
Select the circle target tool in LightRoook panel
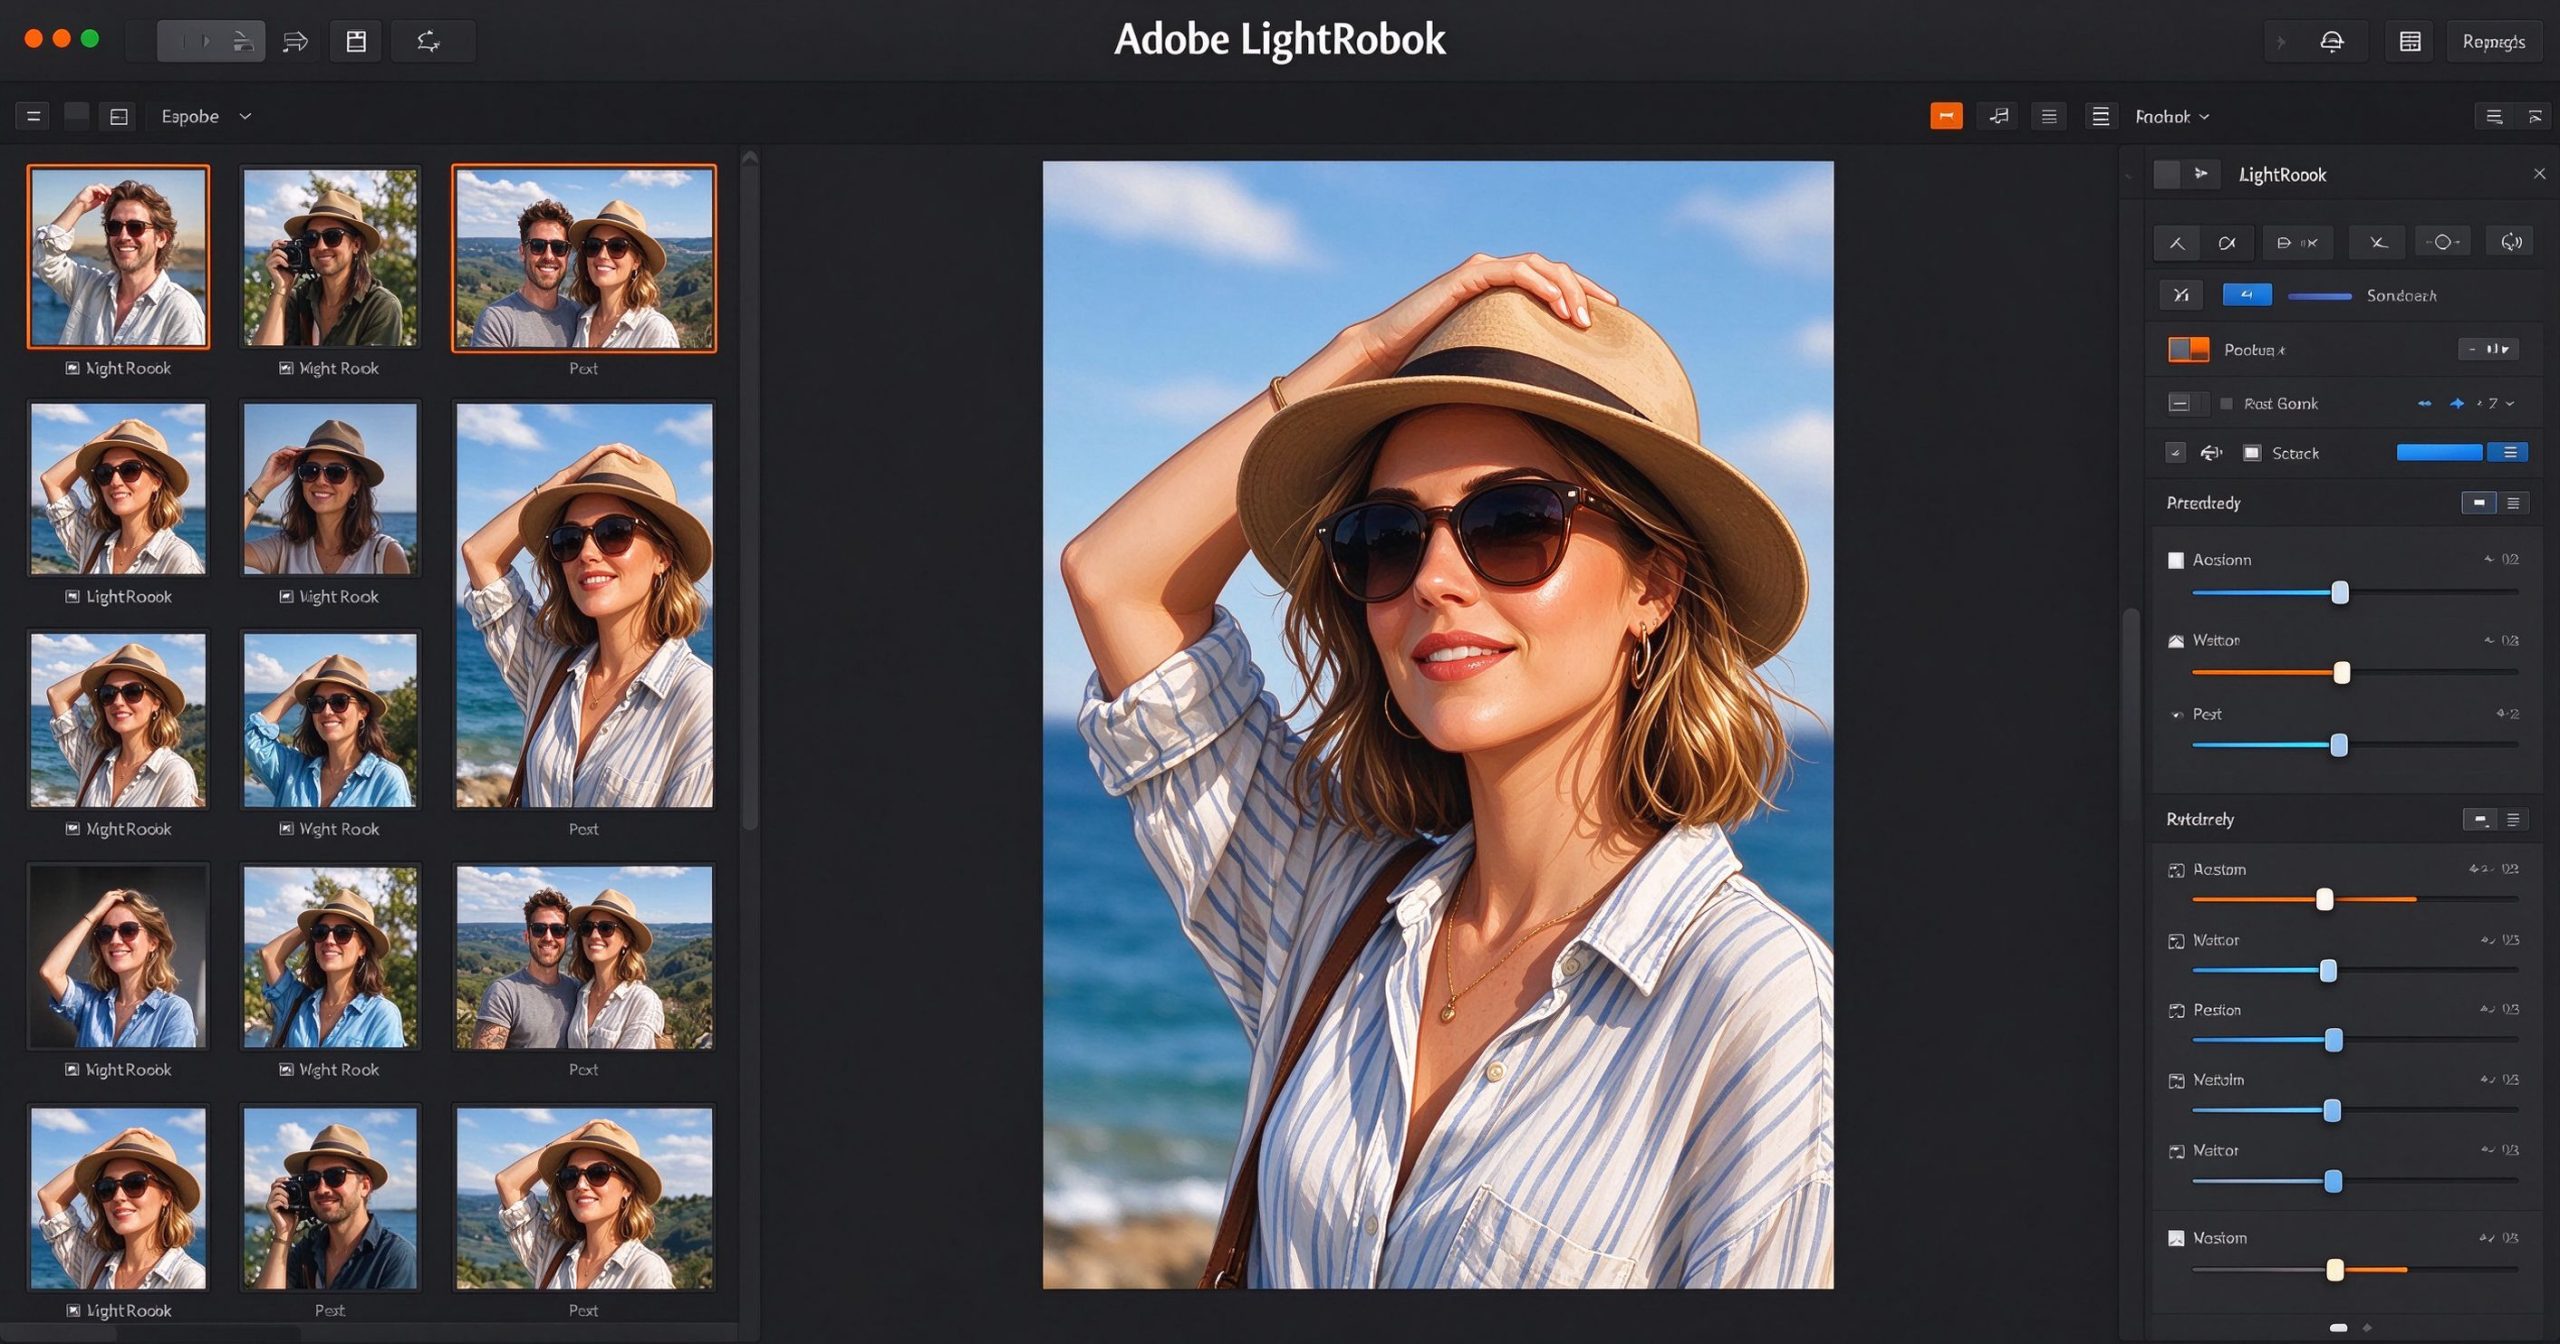2441,242
